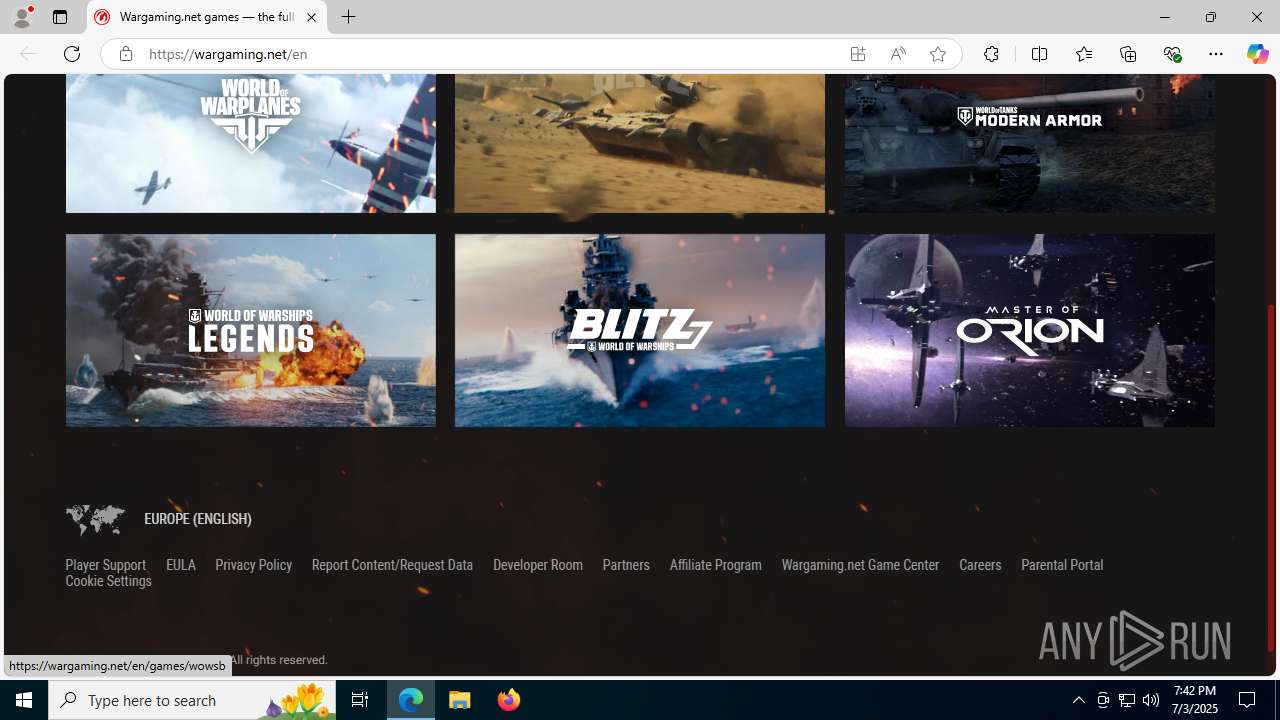Open the Copilot sidebar
This screenshot has width=1280, height=720.
[1257, 54]
